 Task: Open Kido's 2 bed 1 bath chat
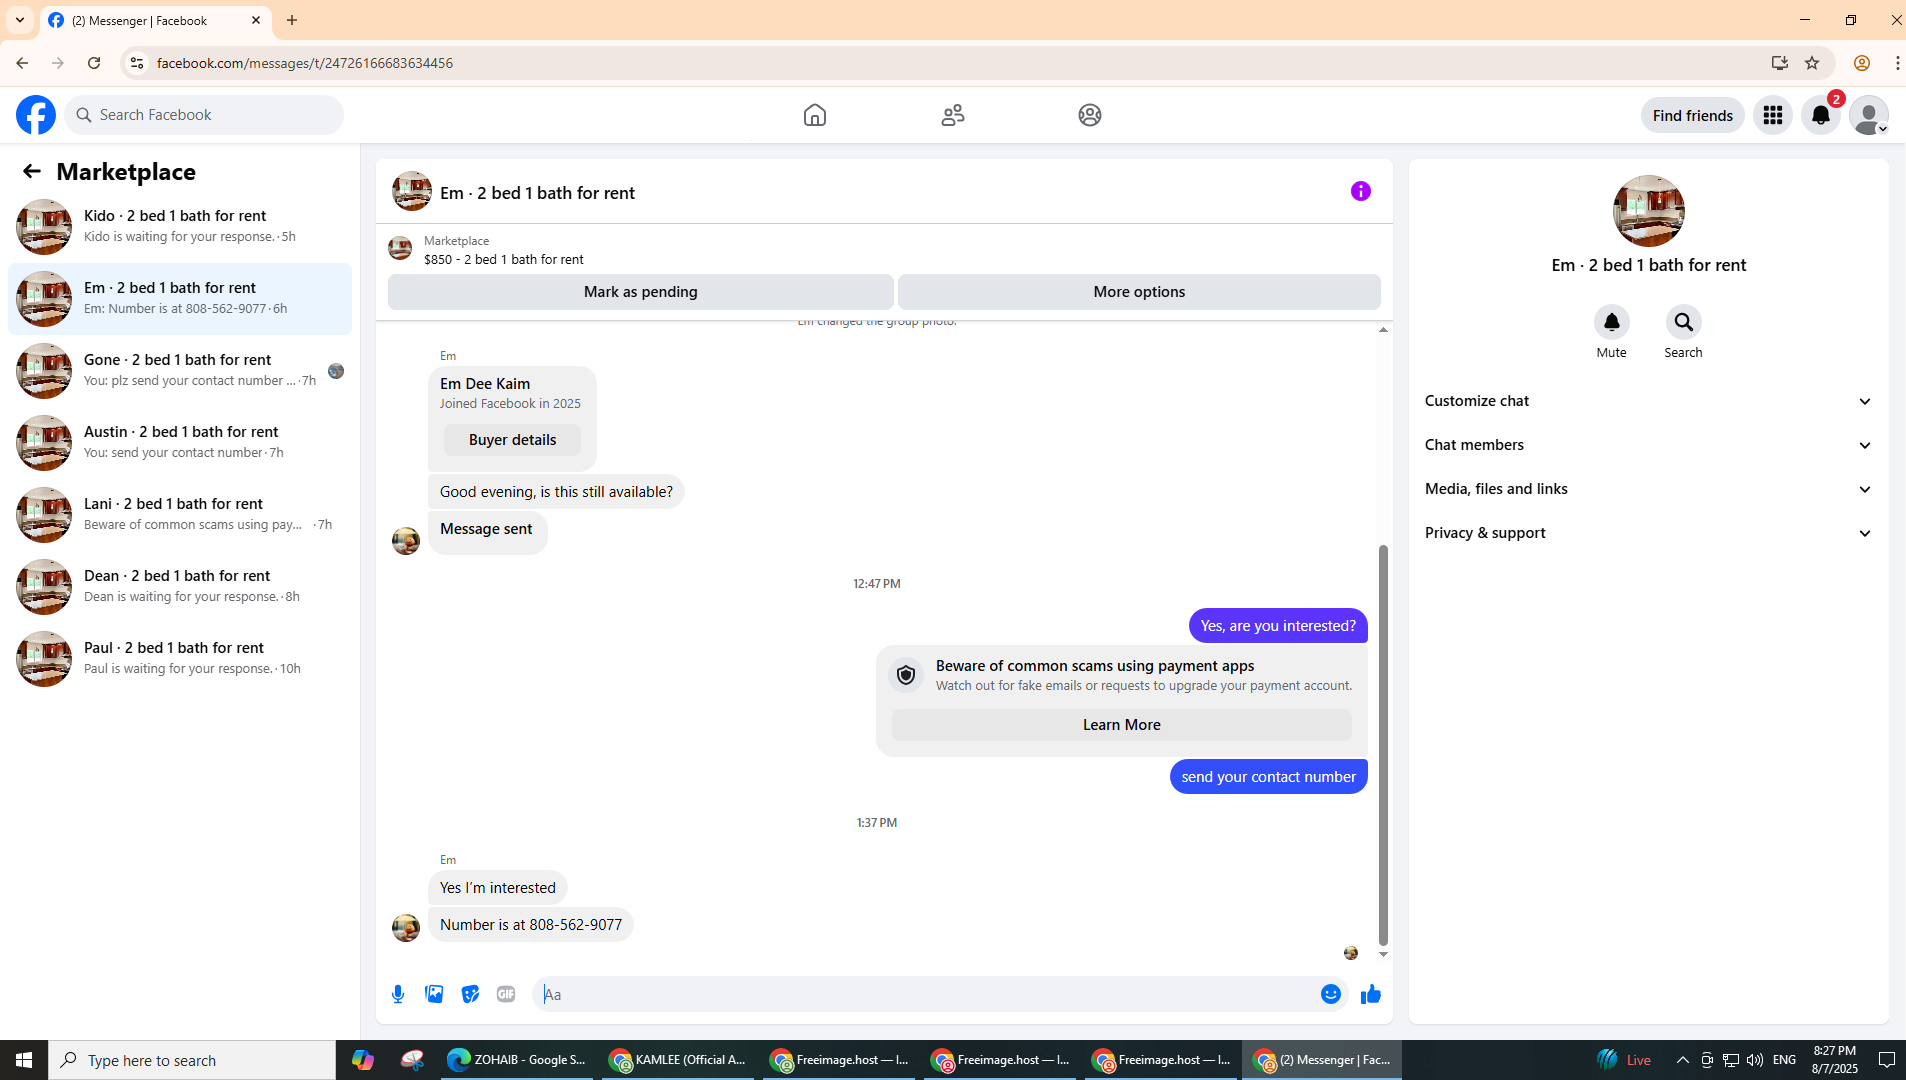[180, 227]
